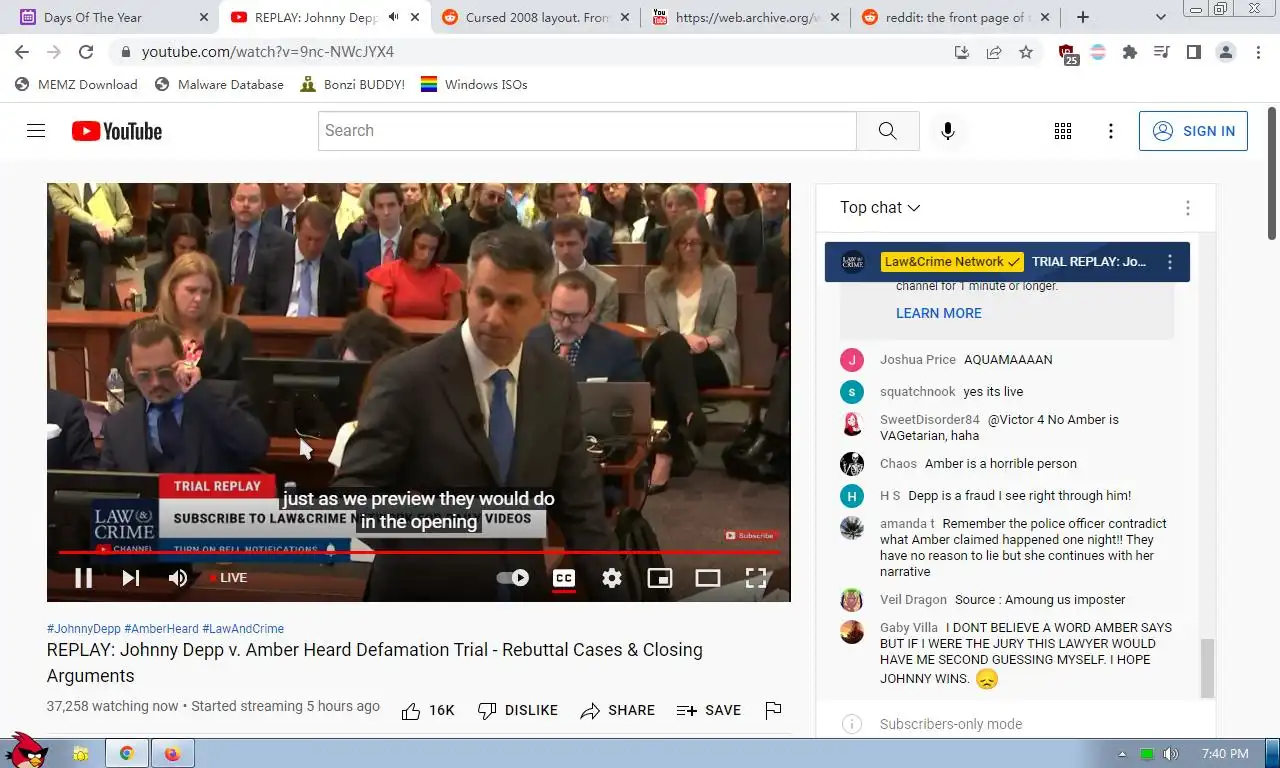Screen dimensions: 1280x768
Task: Open the Chrome profile avatar
Action: click(1226, 52)
